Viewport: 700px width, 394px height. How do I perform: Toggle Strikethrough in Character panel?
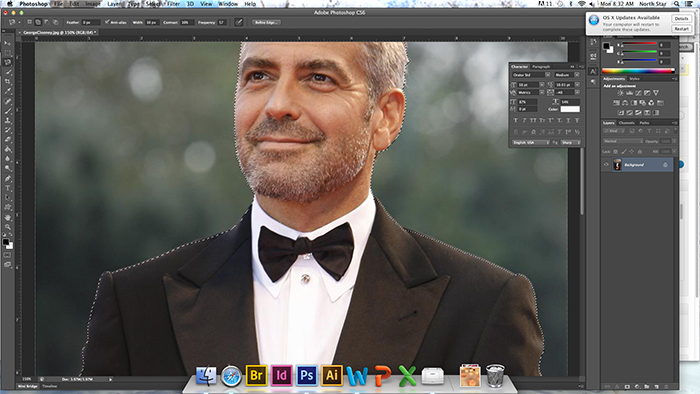tap(577, 120)
